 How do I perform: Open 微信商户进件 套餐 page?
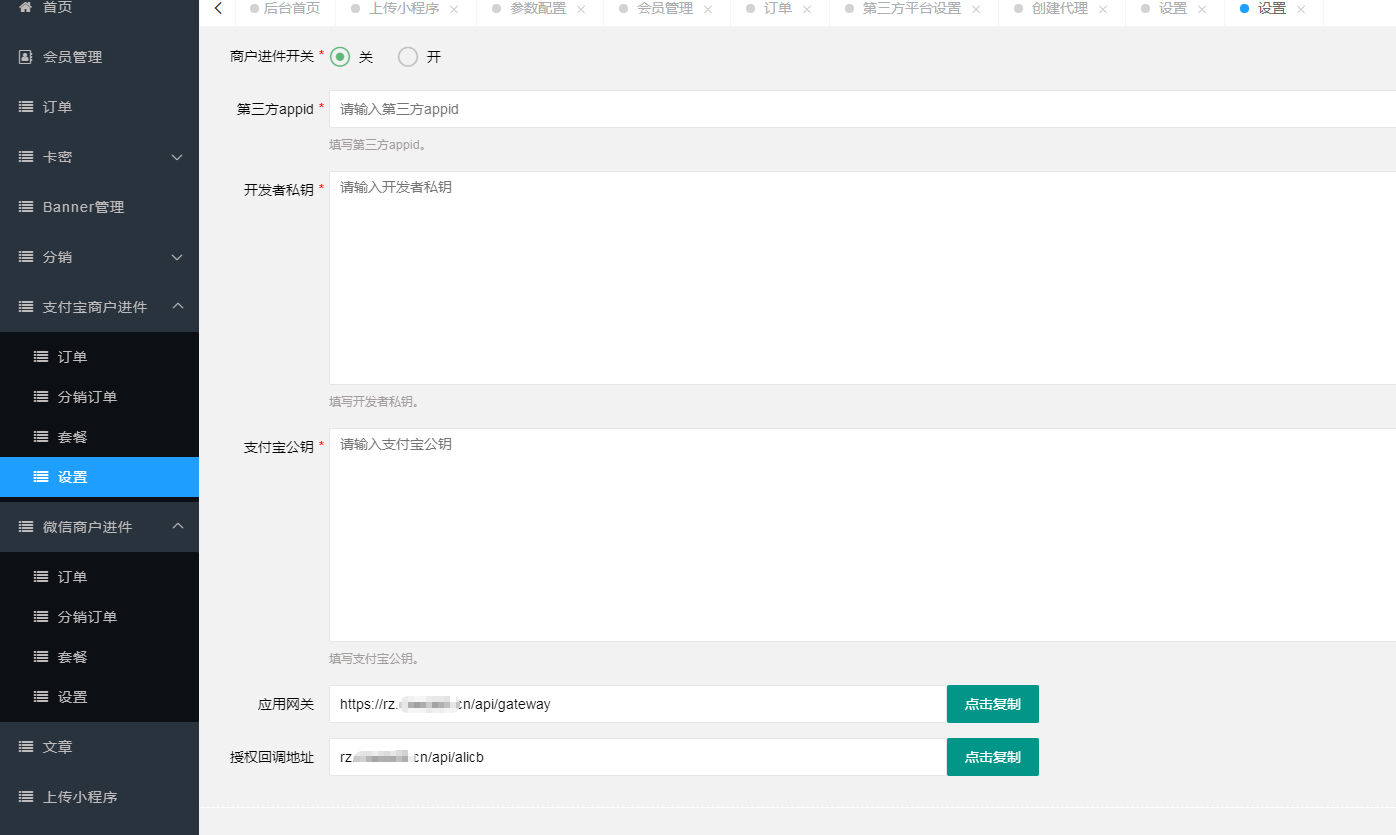tap(70, 657)
